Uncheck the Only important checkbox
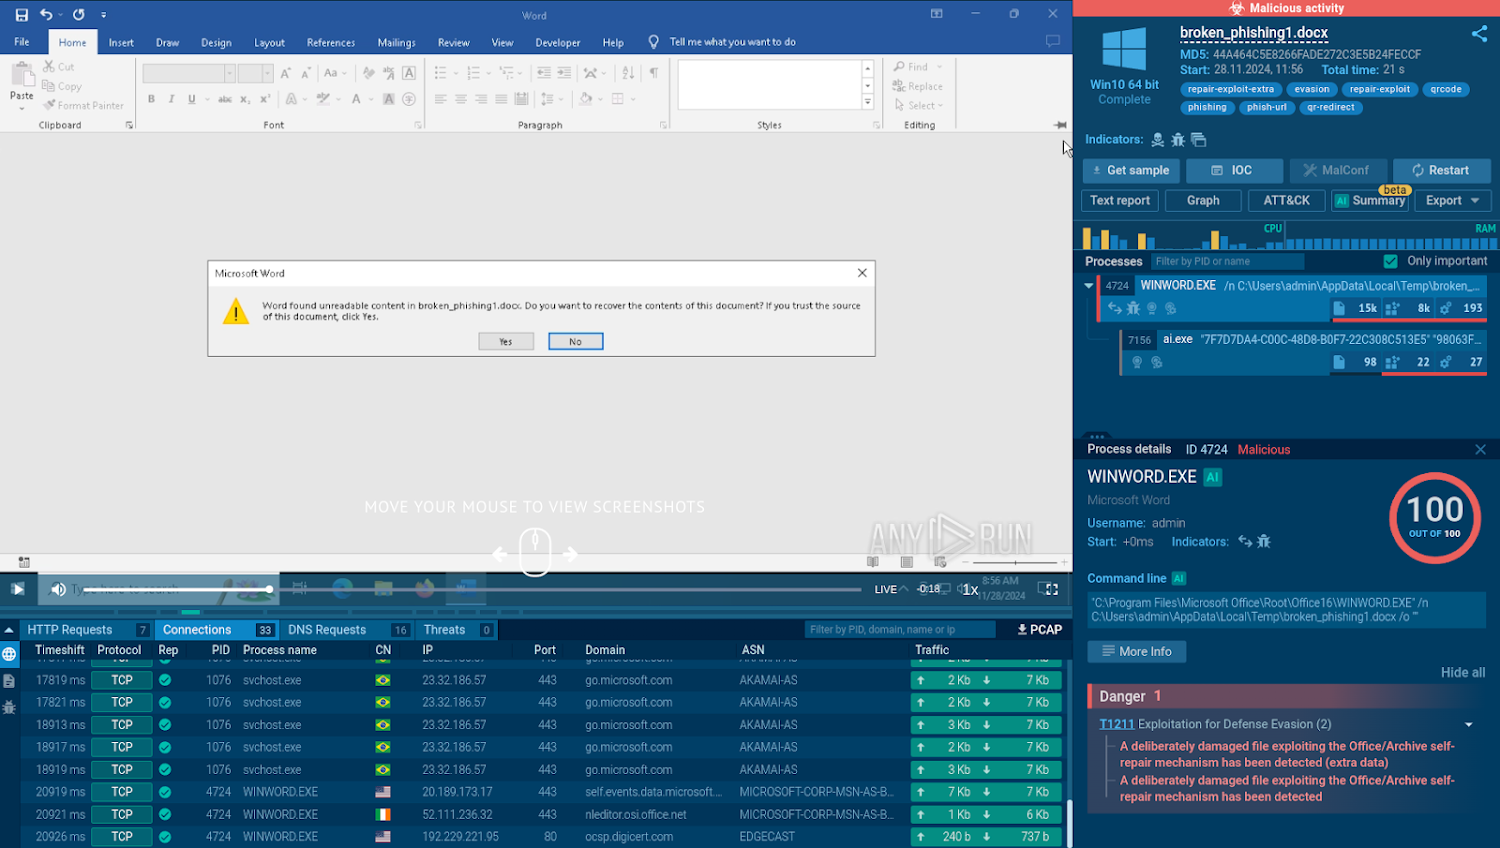 click(1390, 261)
